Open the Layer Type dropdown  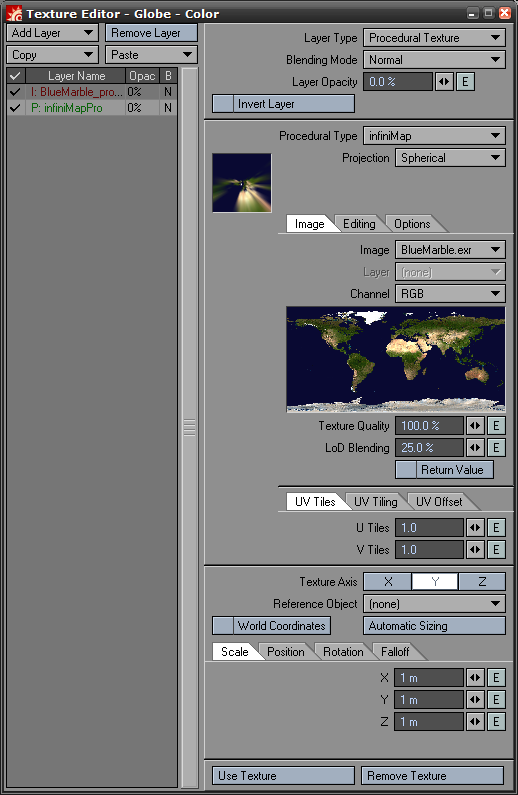[434, 38]
